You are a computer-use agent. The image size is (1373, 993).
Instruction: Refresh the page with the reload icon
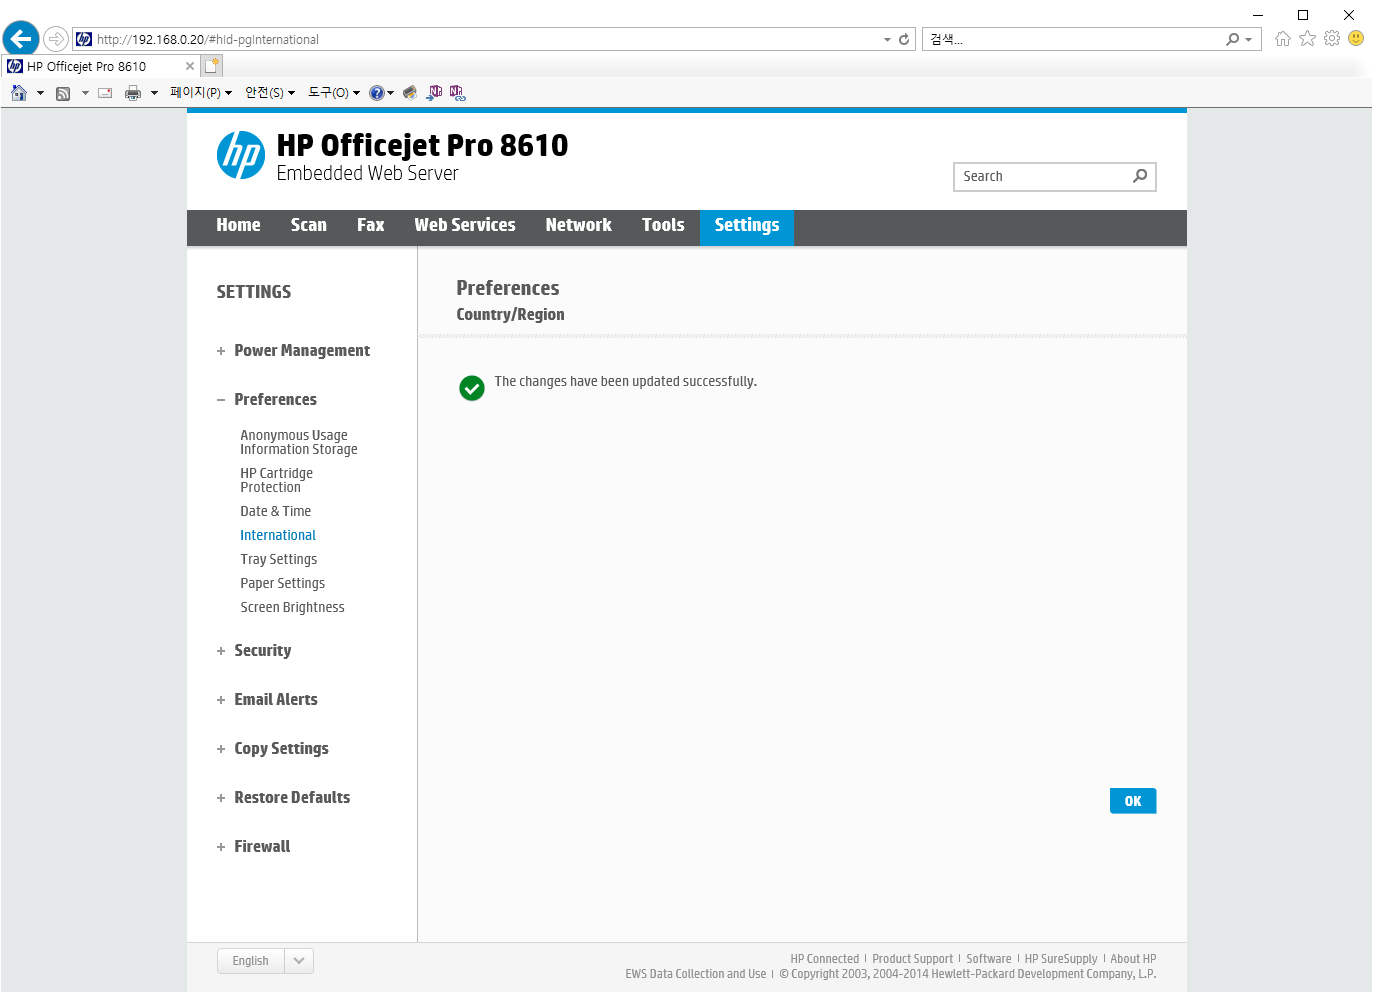click(x=904, y=39)
